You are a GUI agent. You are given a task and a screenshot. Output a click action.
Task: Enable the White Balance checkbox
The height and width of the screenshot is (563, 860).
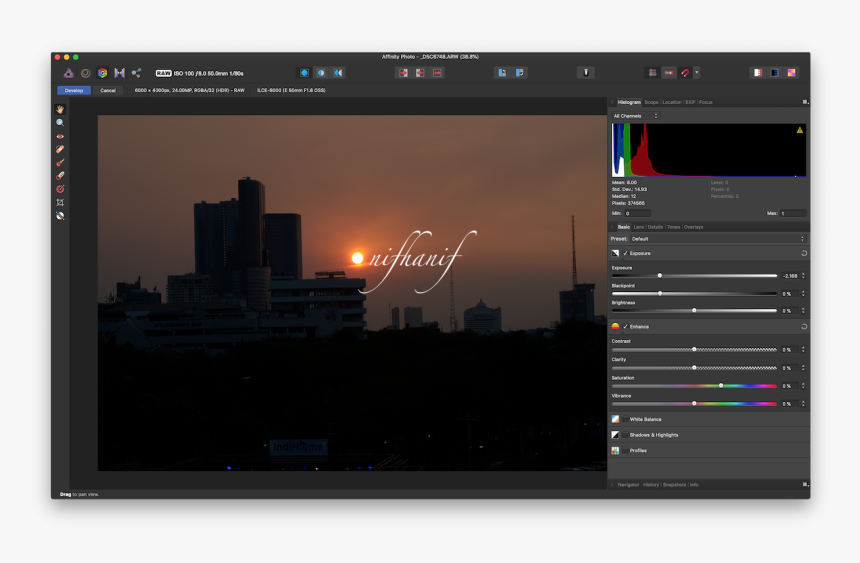tap(625, 419)
